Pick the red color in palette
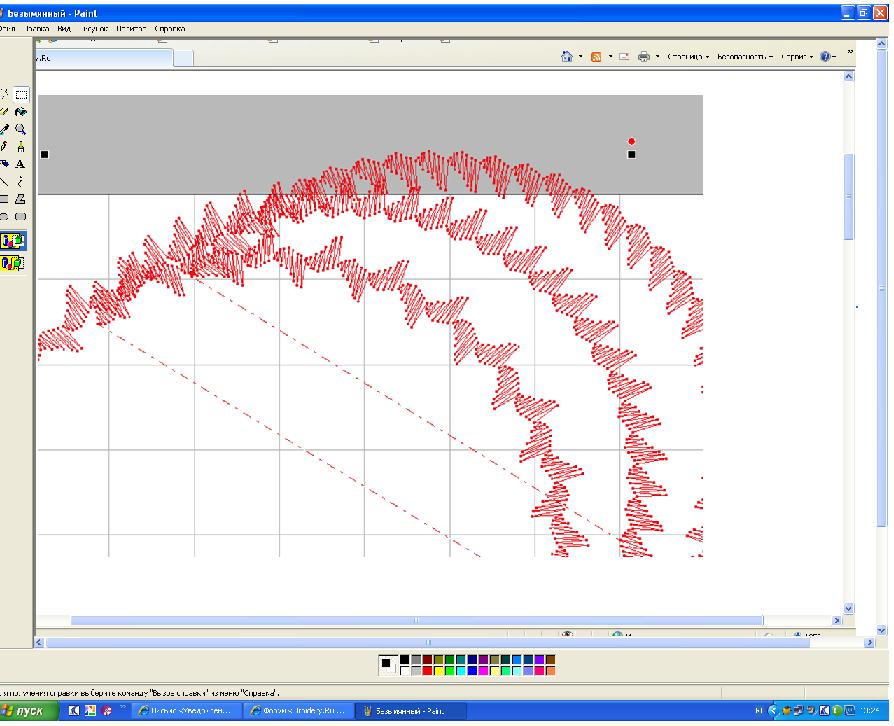The width and height of the screenshot is (894, 726). pyautogui.click(x=428, y=671)
